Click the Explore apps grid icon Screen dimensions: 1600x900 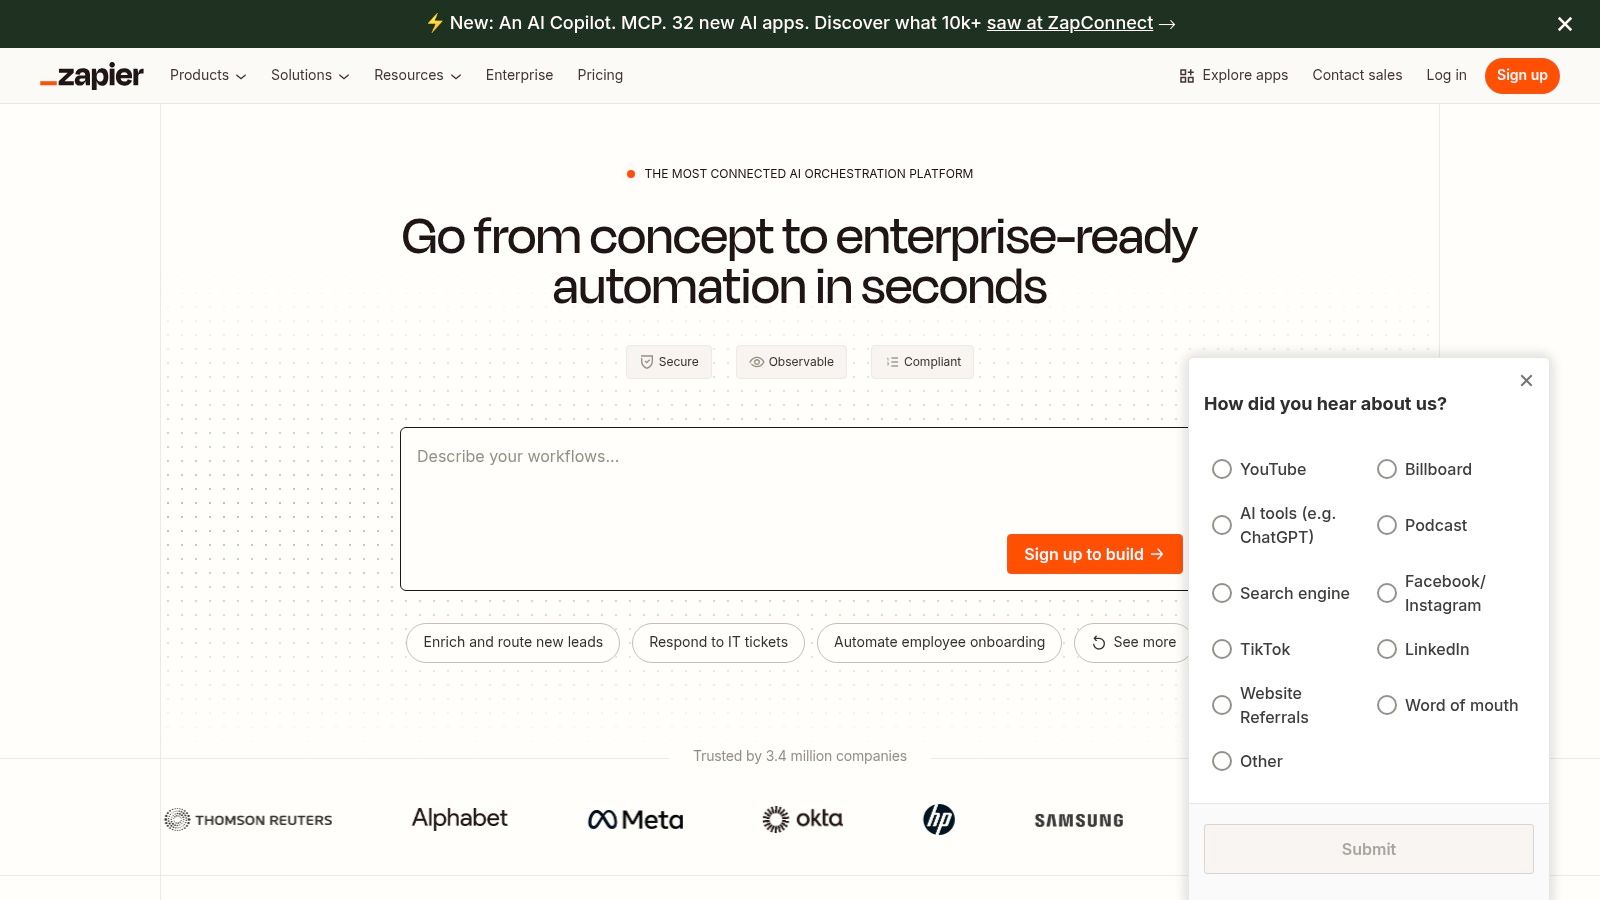(1187, 76)
